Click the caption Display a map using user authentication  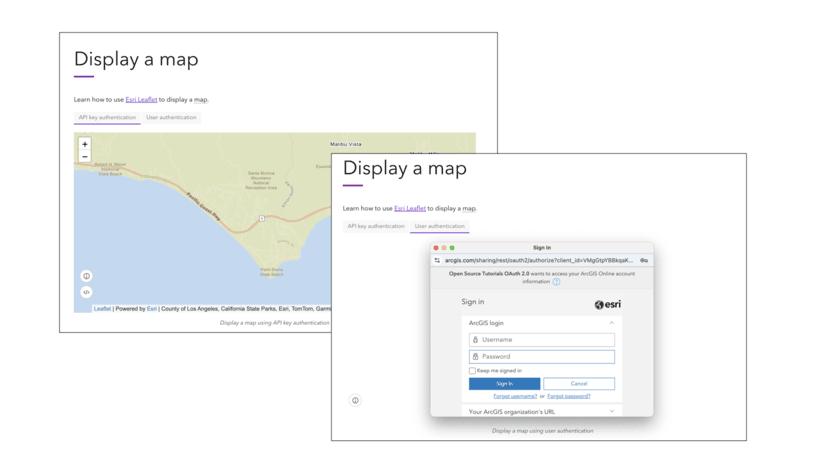click(543, 430)
